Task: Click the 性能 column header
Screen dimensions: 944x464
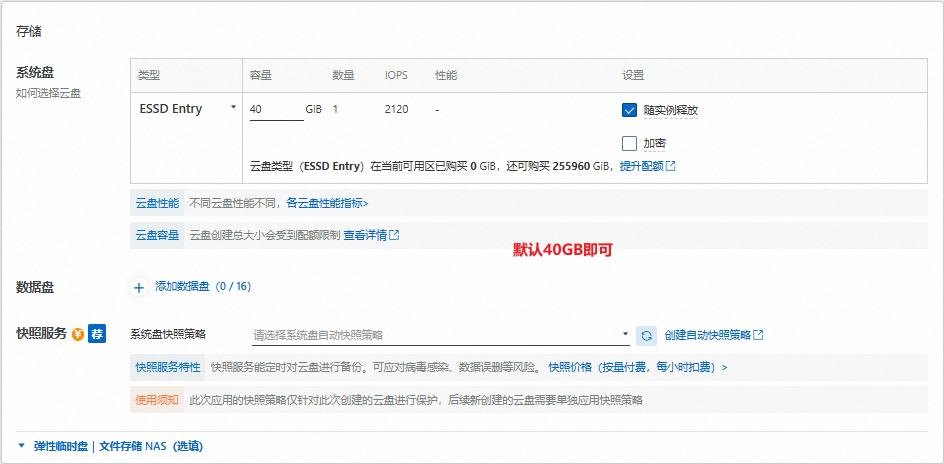Action: 446,75
